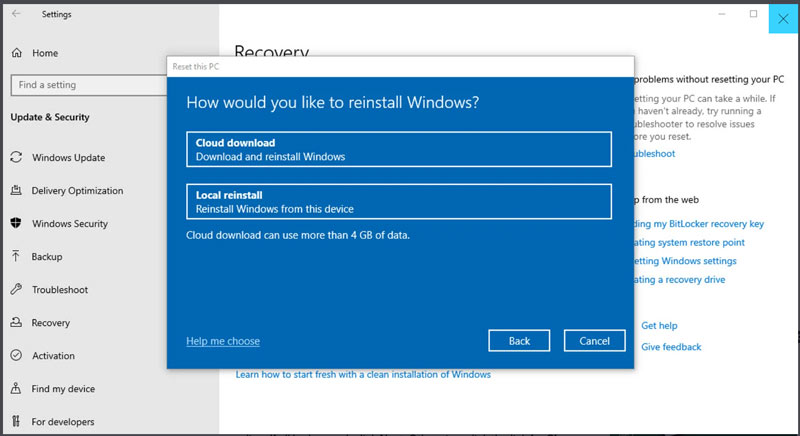Click the Update & Security heading
This screenshot has width=800, height=436.
pos(50,117)
